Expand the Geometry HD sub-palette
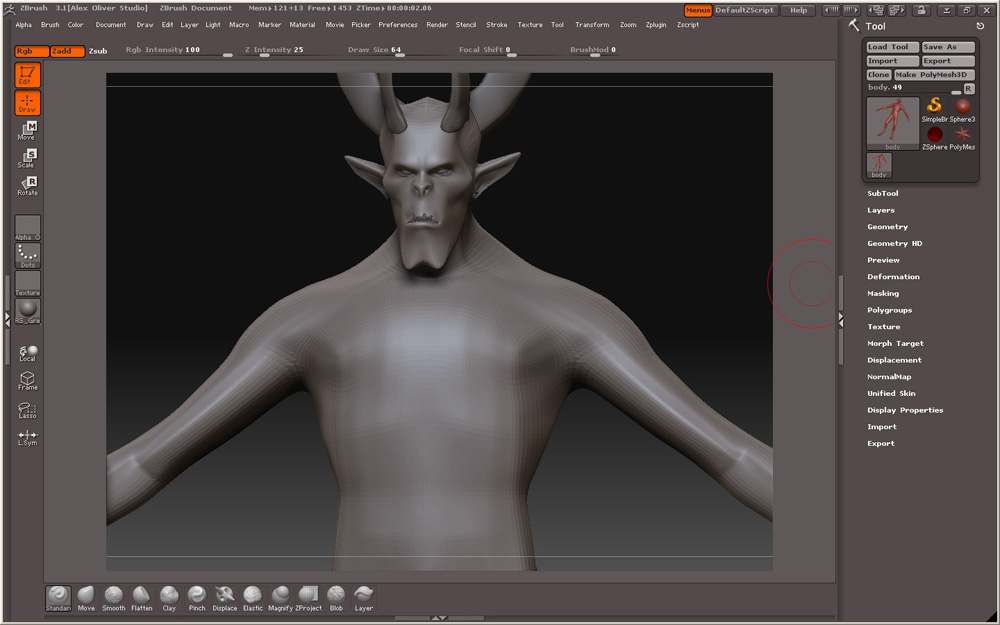 coord(895,243)
